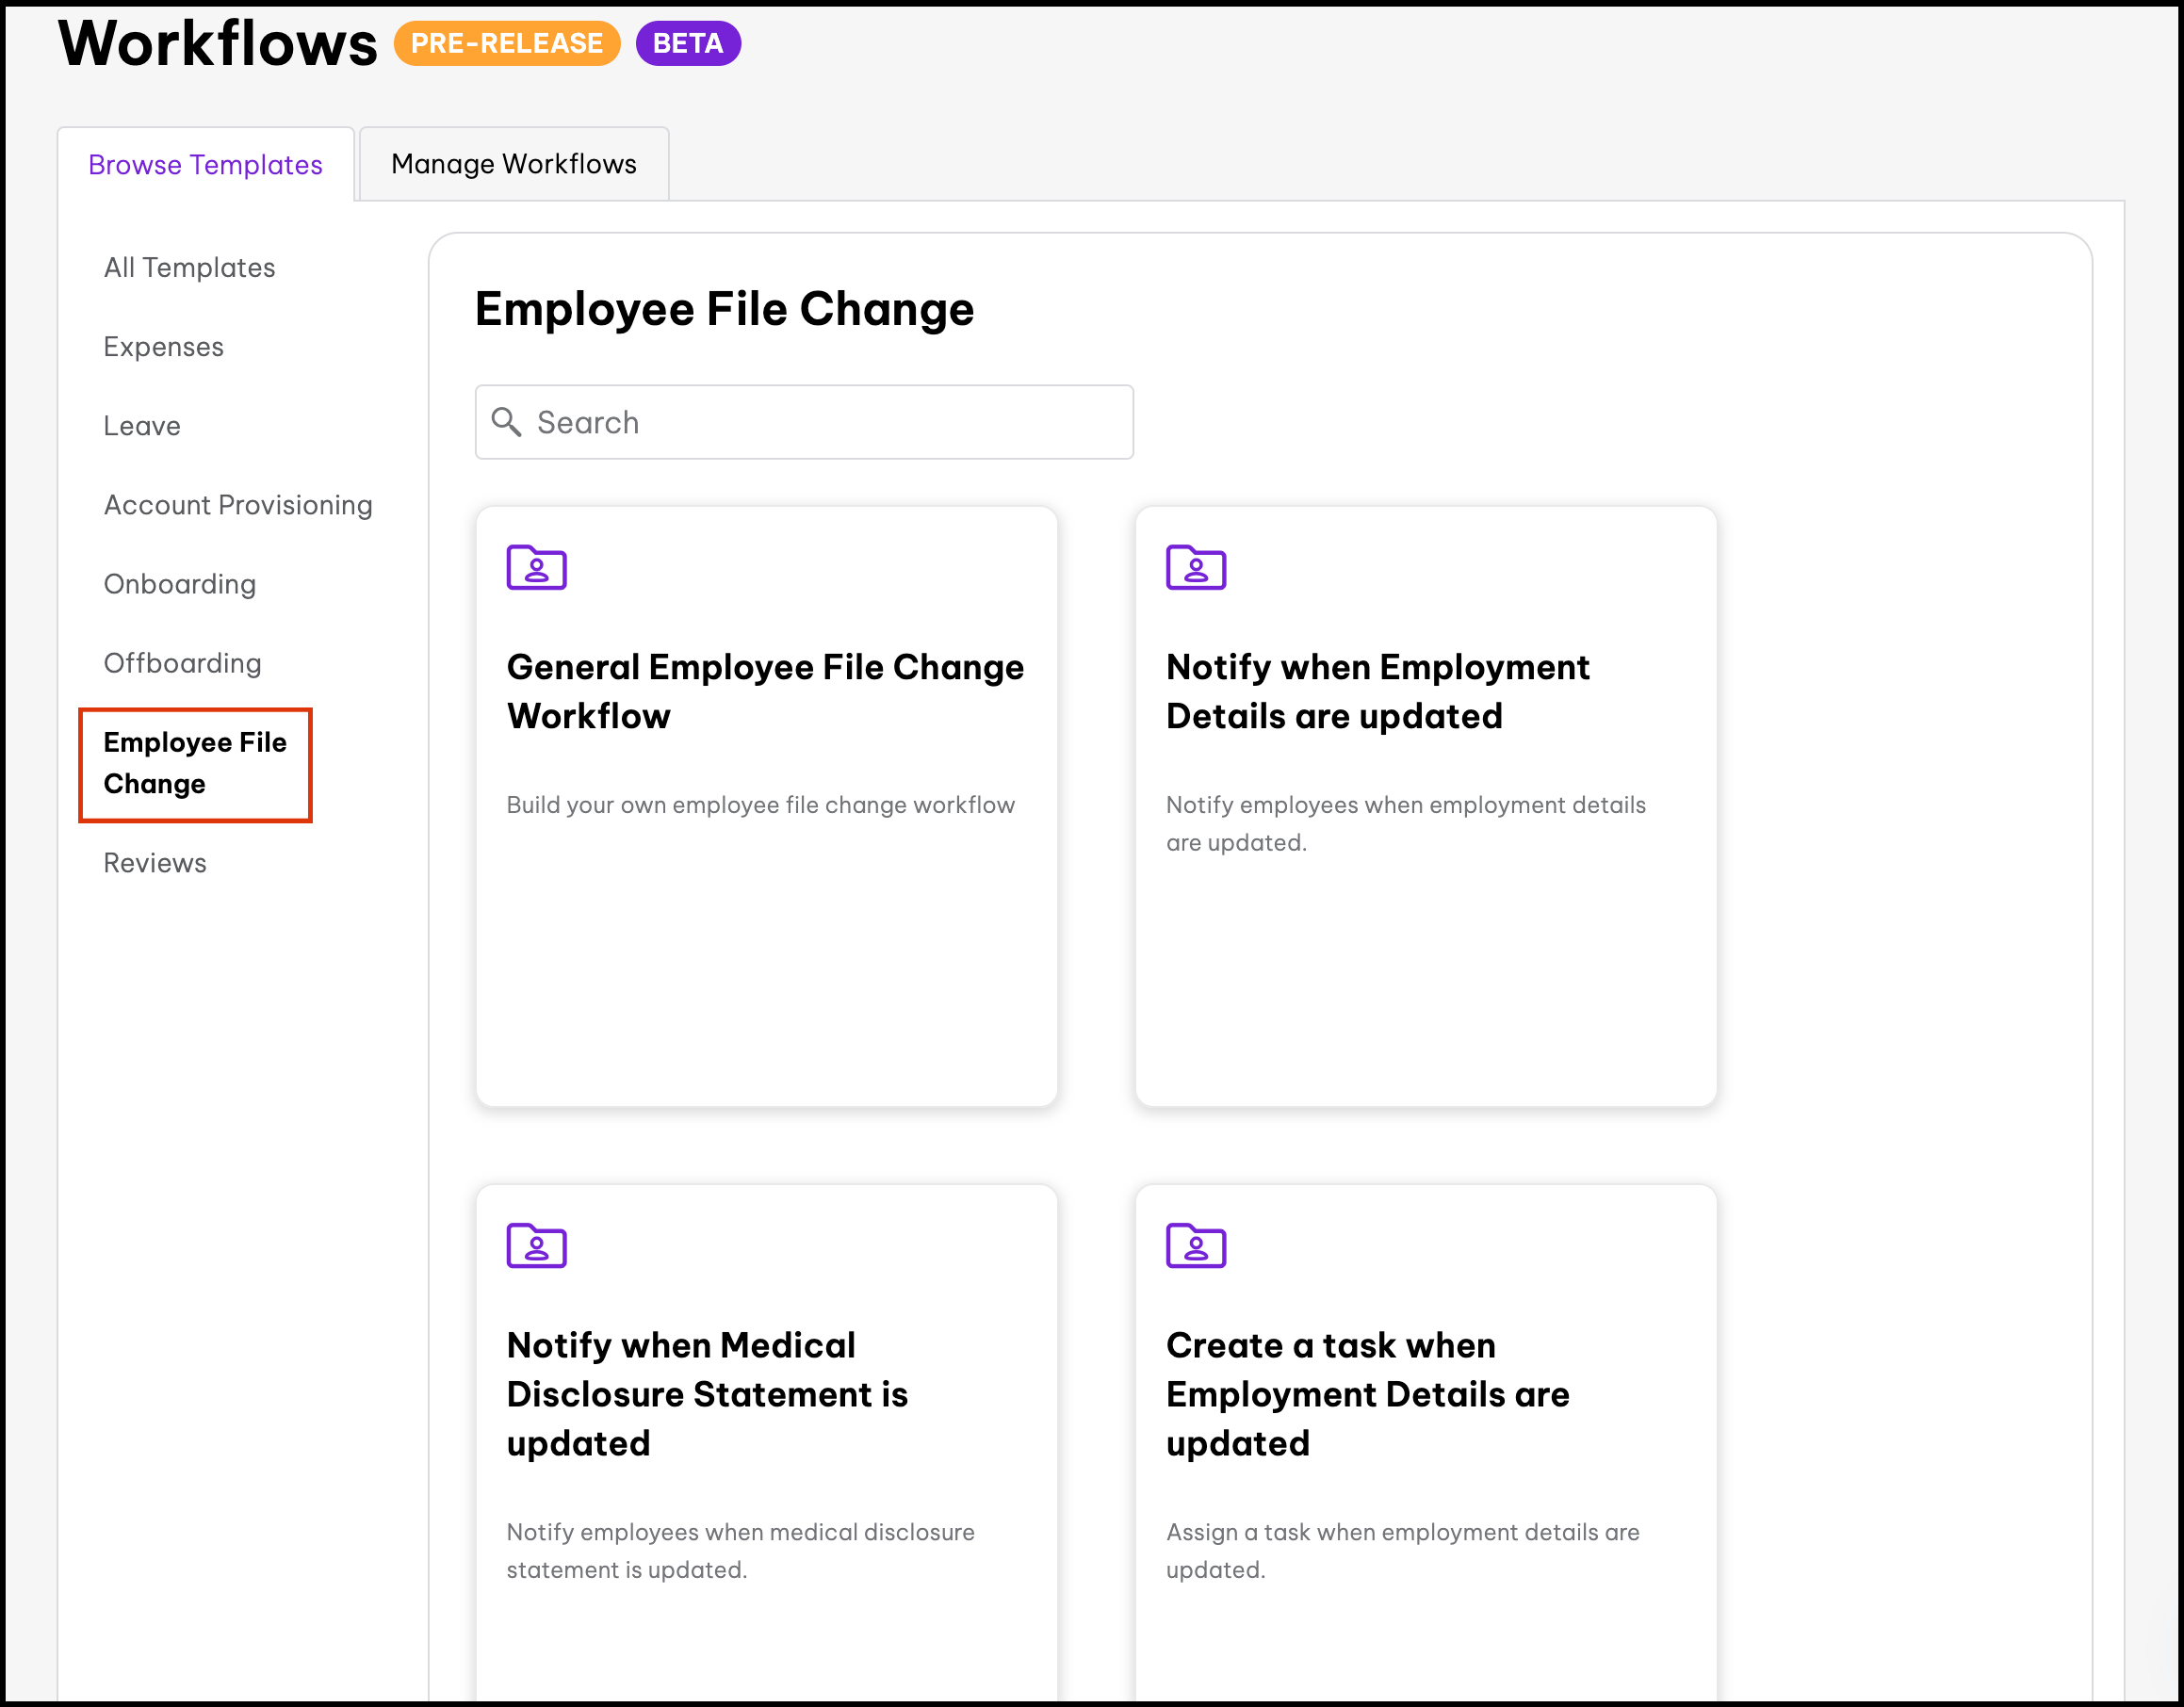Click folder icon on Notify when Employment Details card
Screen dimensions: 2184x1707
click(x=1195, y=568)
